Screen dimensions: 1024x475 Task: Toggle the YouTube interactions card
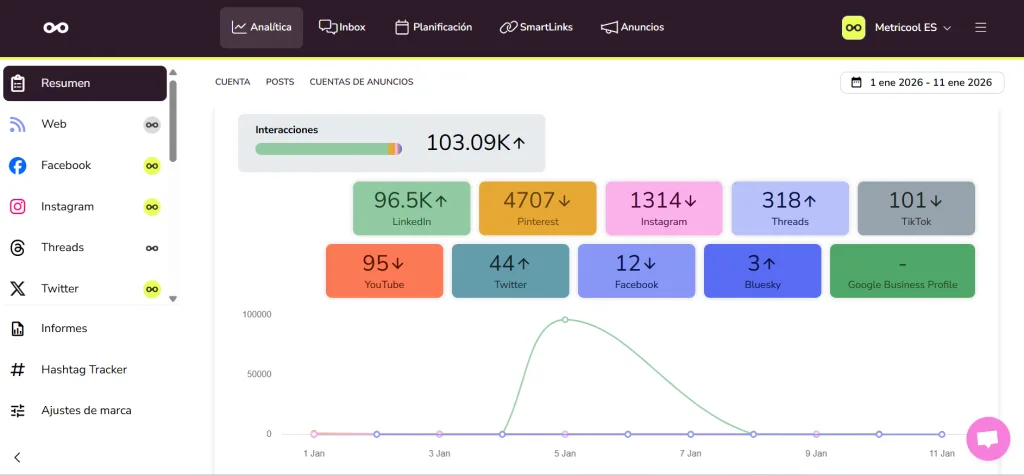coord(384,271)
